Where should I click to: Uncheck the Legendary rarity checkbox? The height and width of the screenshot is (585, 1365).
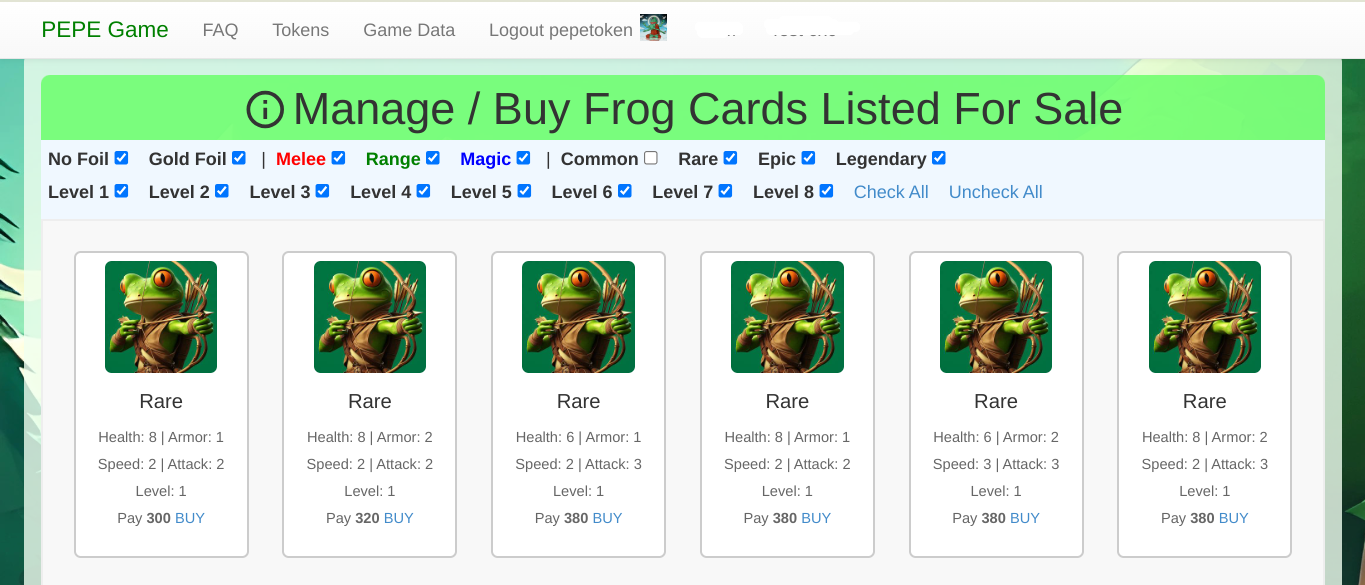click(x=939, y=158)
